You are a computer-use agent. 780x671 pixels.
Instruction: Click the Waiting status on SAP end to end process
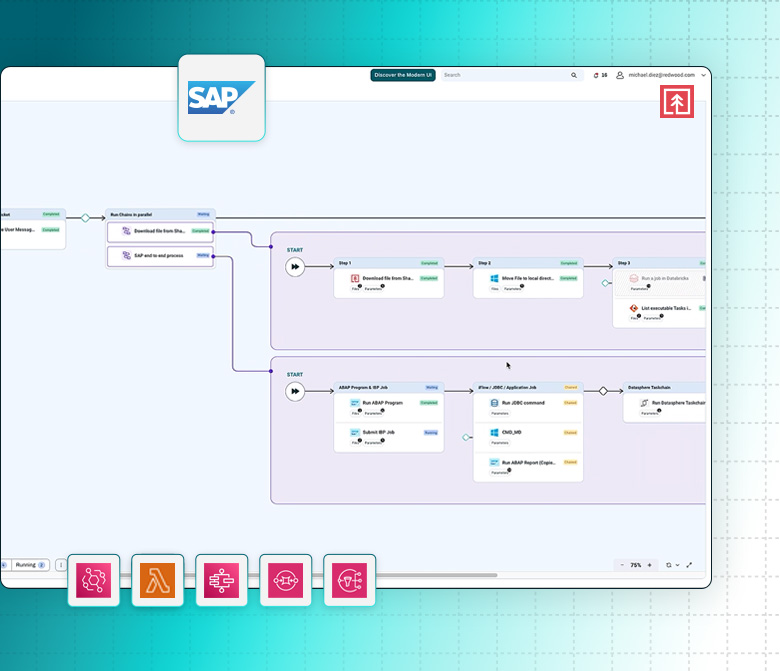tap(203, 255)
